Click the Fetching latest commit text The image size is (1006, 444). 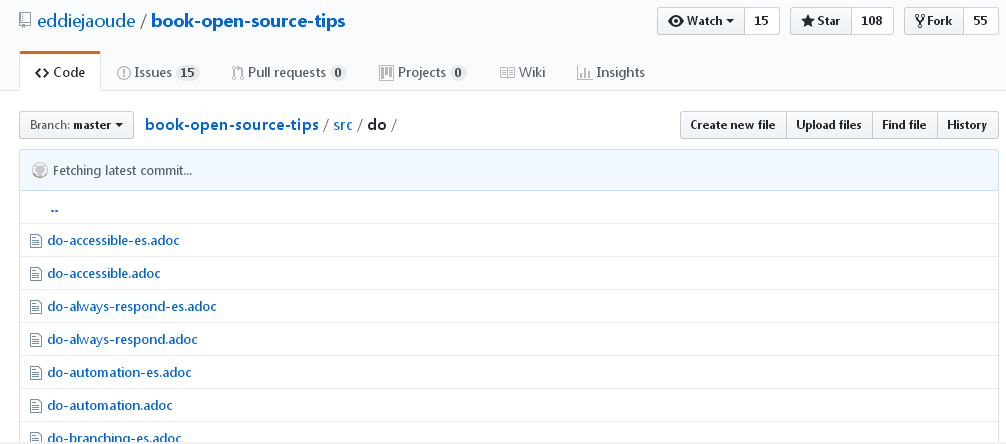(123, 171)
